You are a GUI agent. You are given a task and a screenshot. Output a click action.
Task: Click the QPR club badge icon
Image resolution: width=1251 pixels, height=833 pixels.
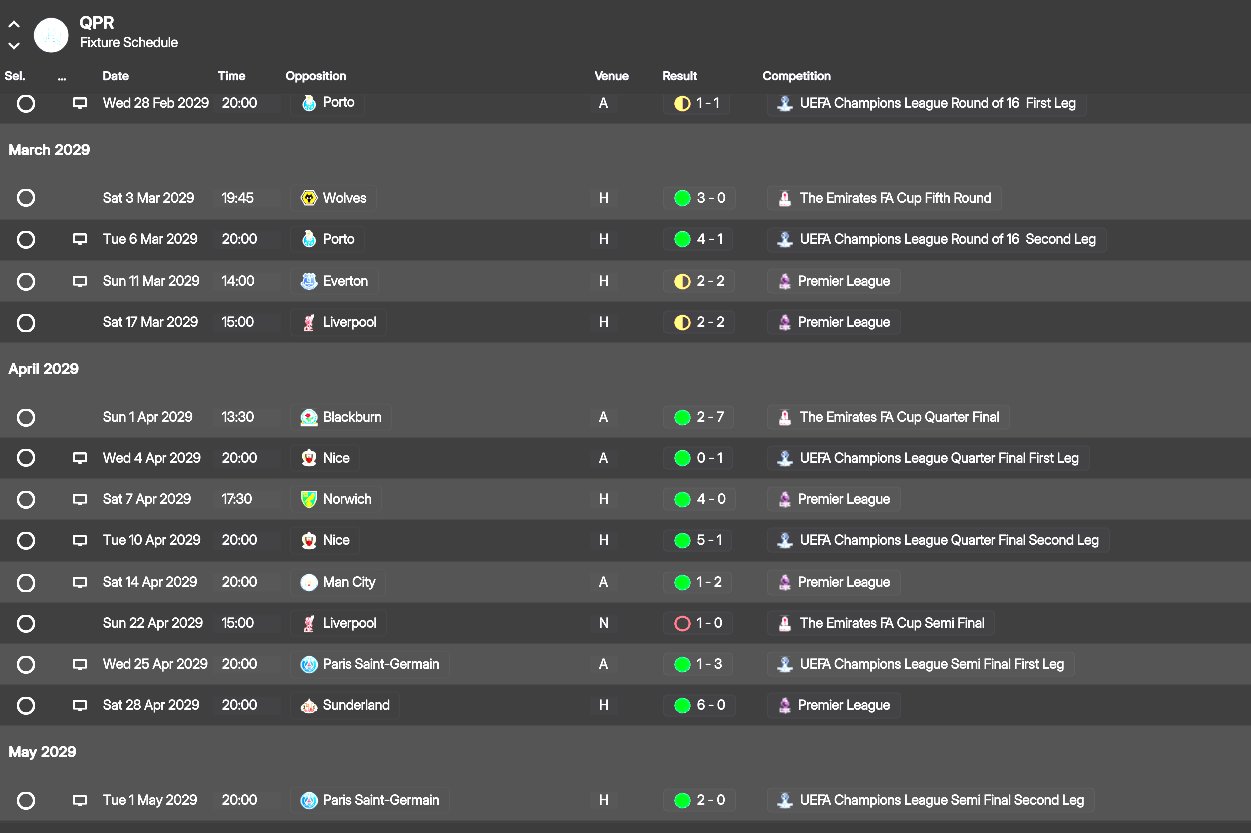51,35
